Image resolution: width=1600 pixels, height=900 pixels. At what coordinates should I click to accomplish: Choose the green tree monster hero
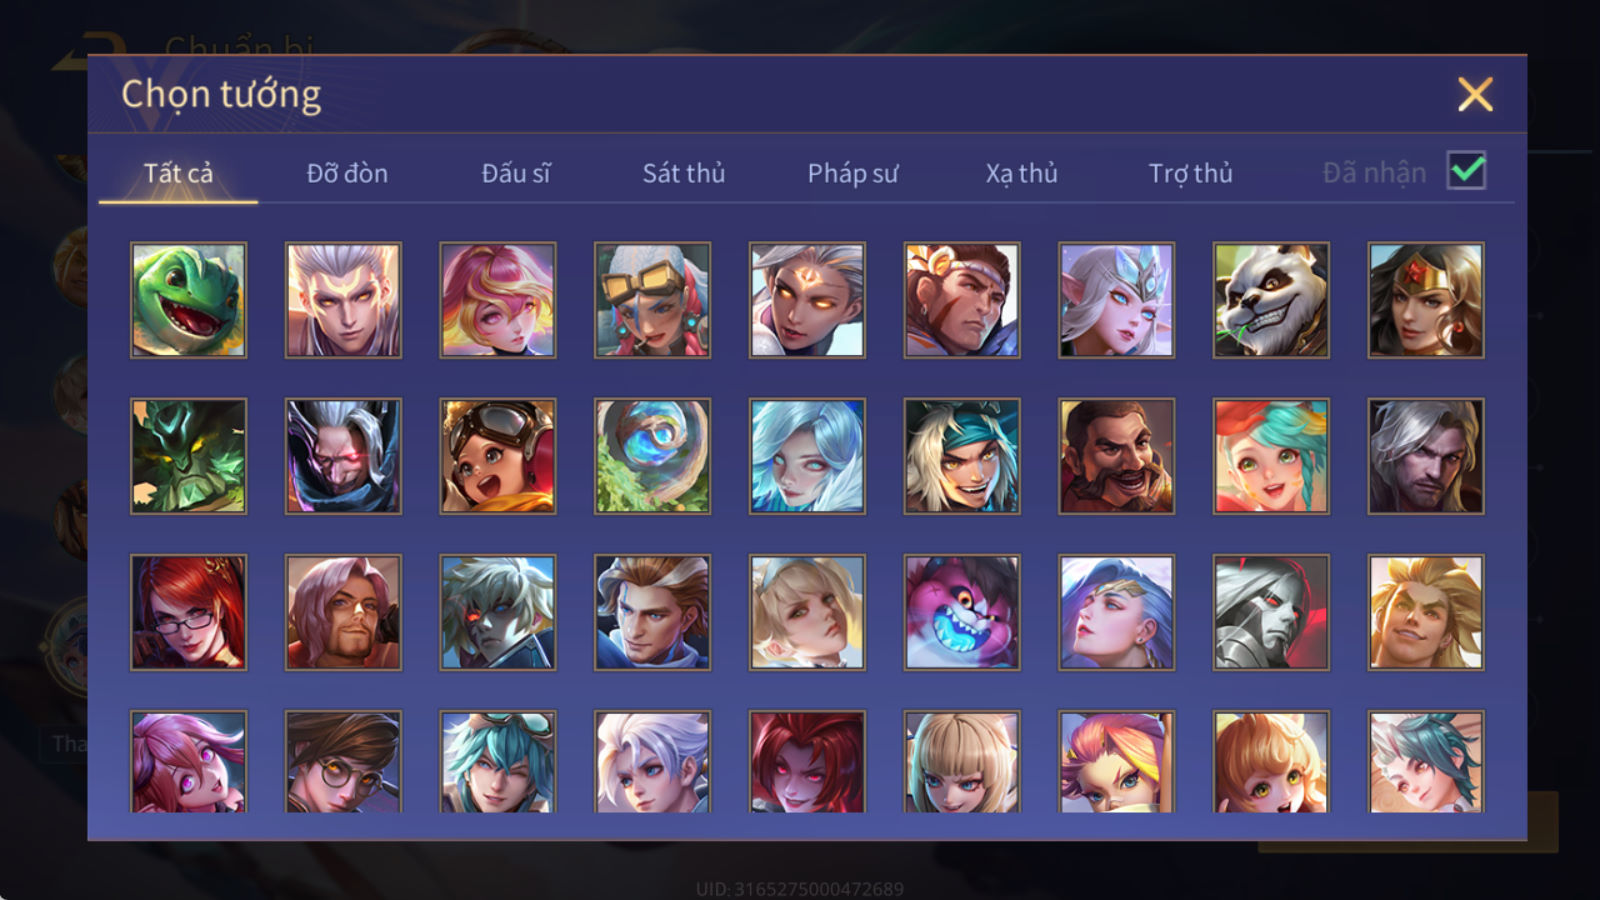click(x=188, y=456)
